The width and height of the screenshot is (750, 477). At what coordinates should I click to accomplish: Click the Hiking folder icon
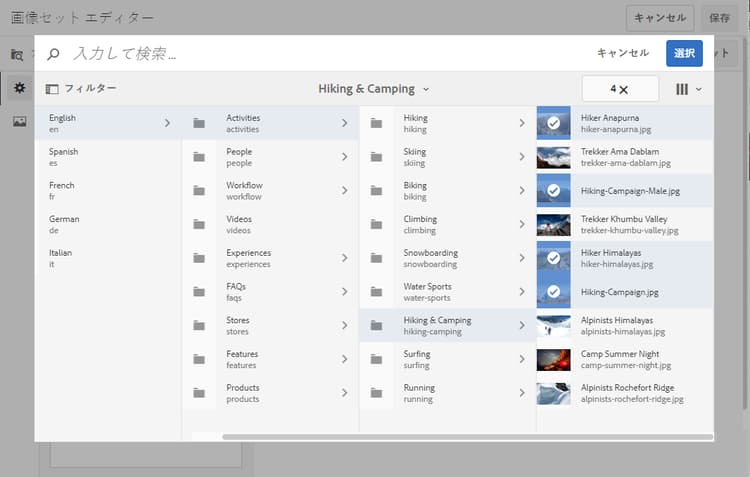(376, 123)
